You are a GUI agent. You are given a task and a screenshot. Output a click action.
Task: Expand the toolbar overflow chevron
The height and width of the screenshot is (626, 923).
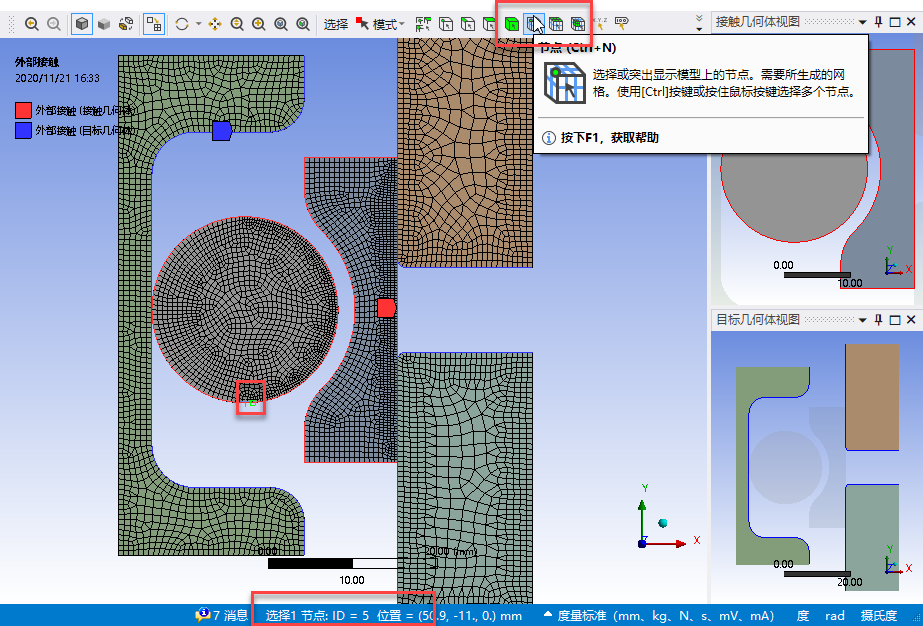699,24
